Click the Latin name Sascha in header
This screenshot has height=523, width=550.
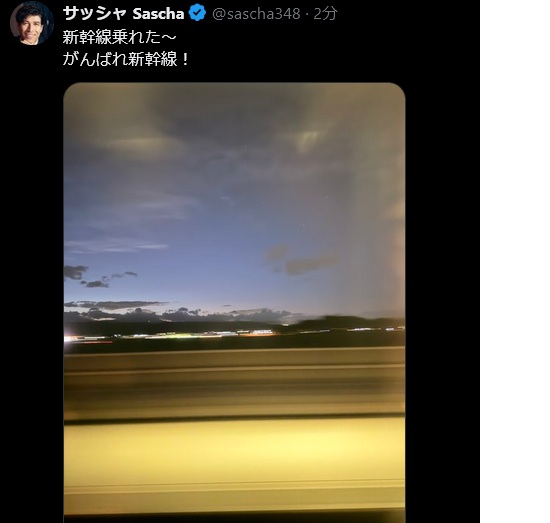[x=158, y=14]
